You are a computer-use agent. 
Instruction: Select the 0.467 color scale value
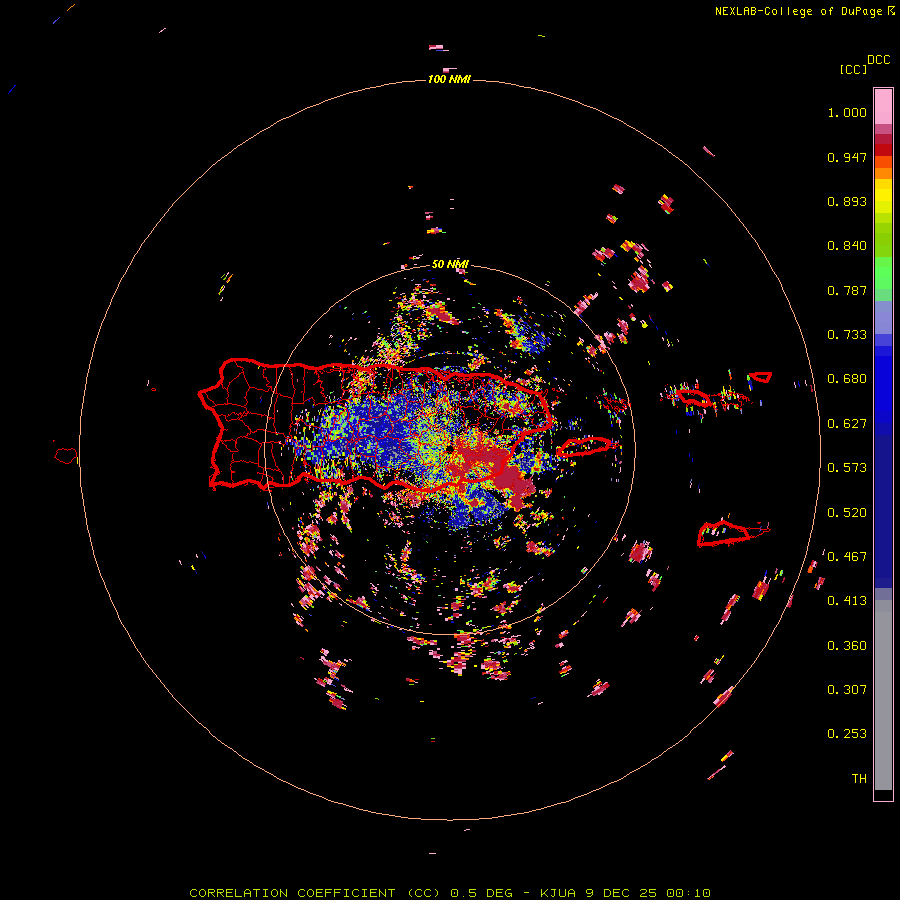(x=847, y=557)
